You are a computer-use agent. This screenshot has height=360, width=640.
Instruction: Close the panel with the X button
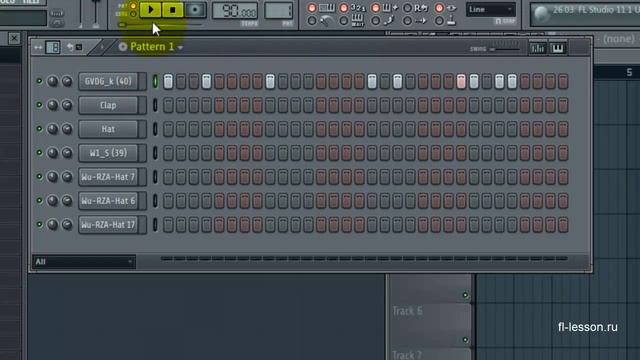click(14, 38)
